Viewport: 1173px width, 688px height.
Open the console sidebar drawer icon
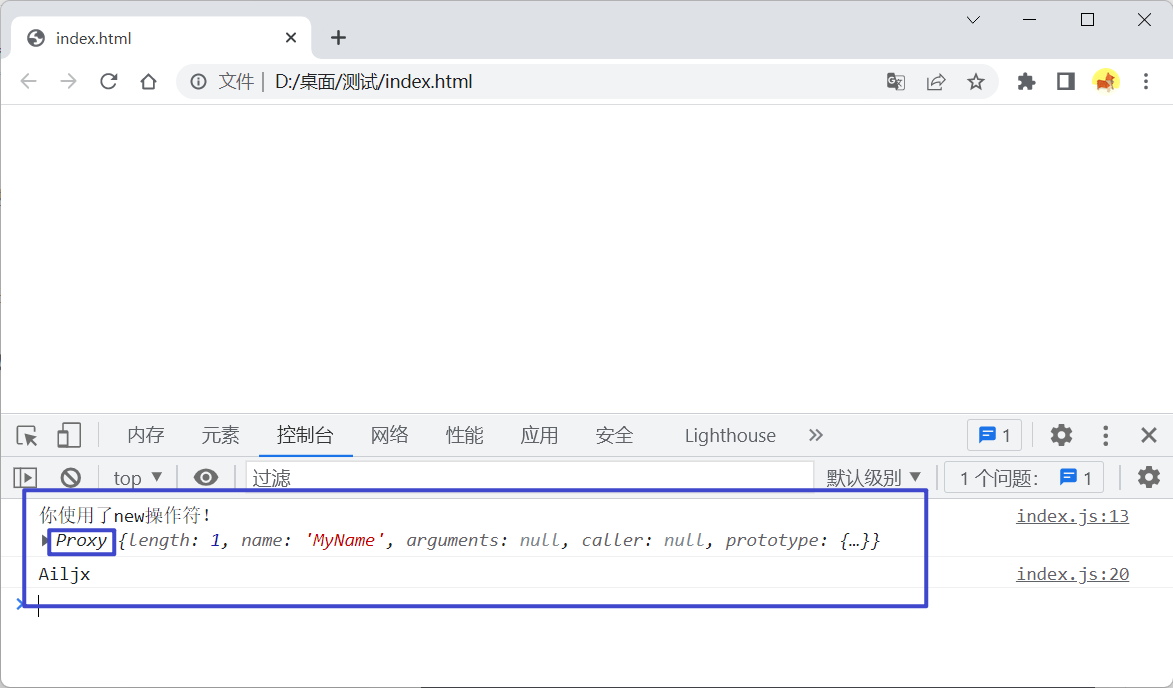(25, 477)
